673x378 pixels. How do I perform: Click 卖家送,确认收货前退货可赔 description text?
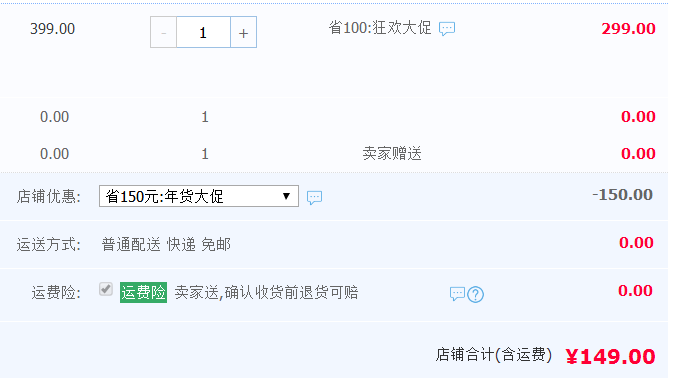pos(266,293)
